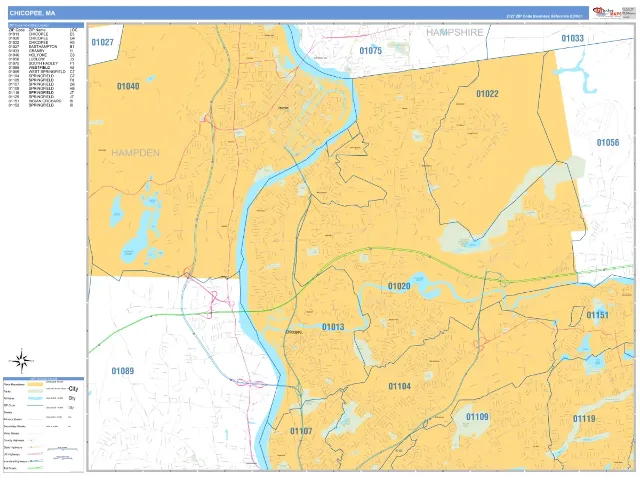Click the WEST SPRINGFIELD row in the ZIP index
The width and height of the screenshot is (640, 480).
click(42, 71)
